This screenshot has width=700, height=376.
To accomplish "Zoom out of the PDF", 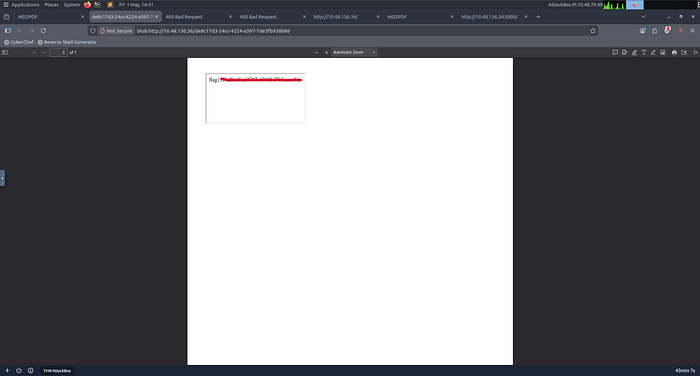I will tap(317, 52).
